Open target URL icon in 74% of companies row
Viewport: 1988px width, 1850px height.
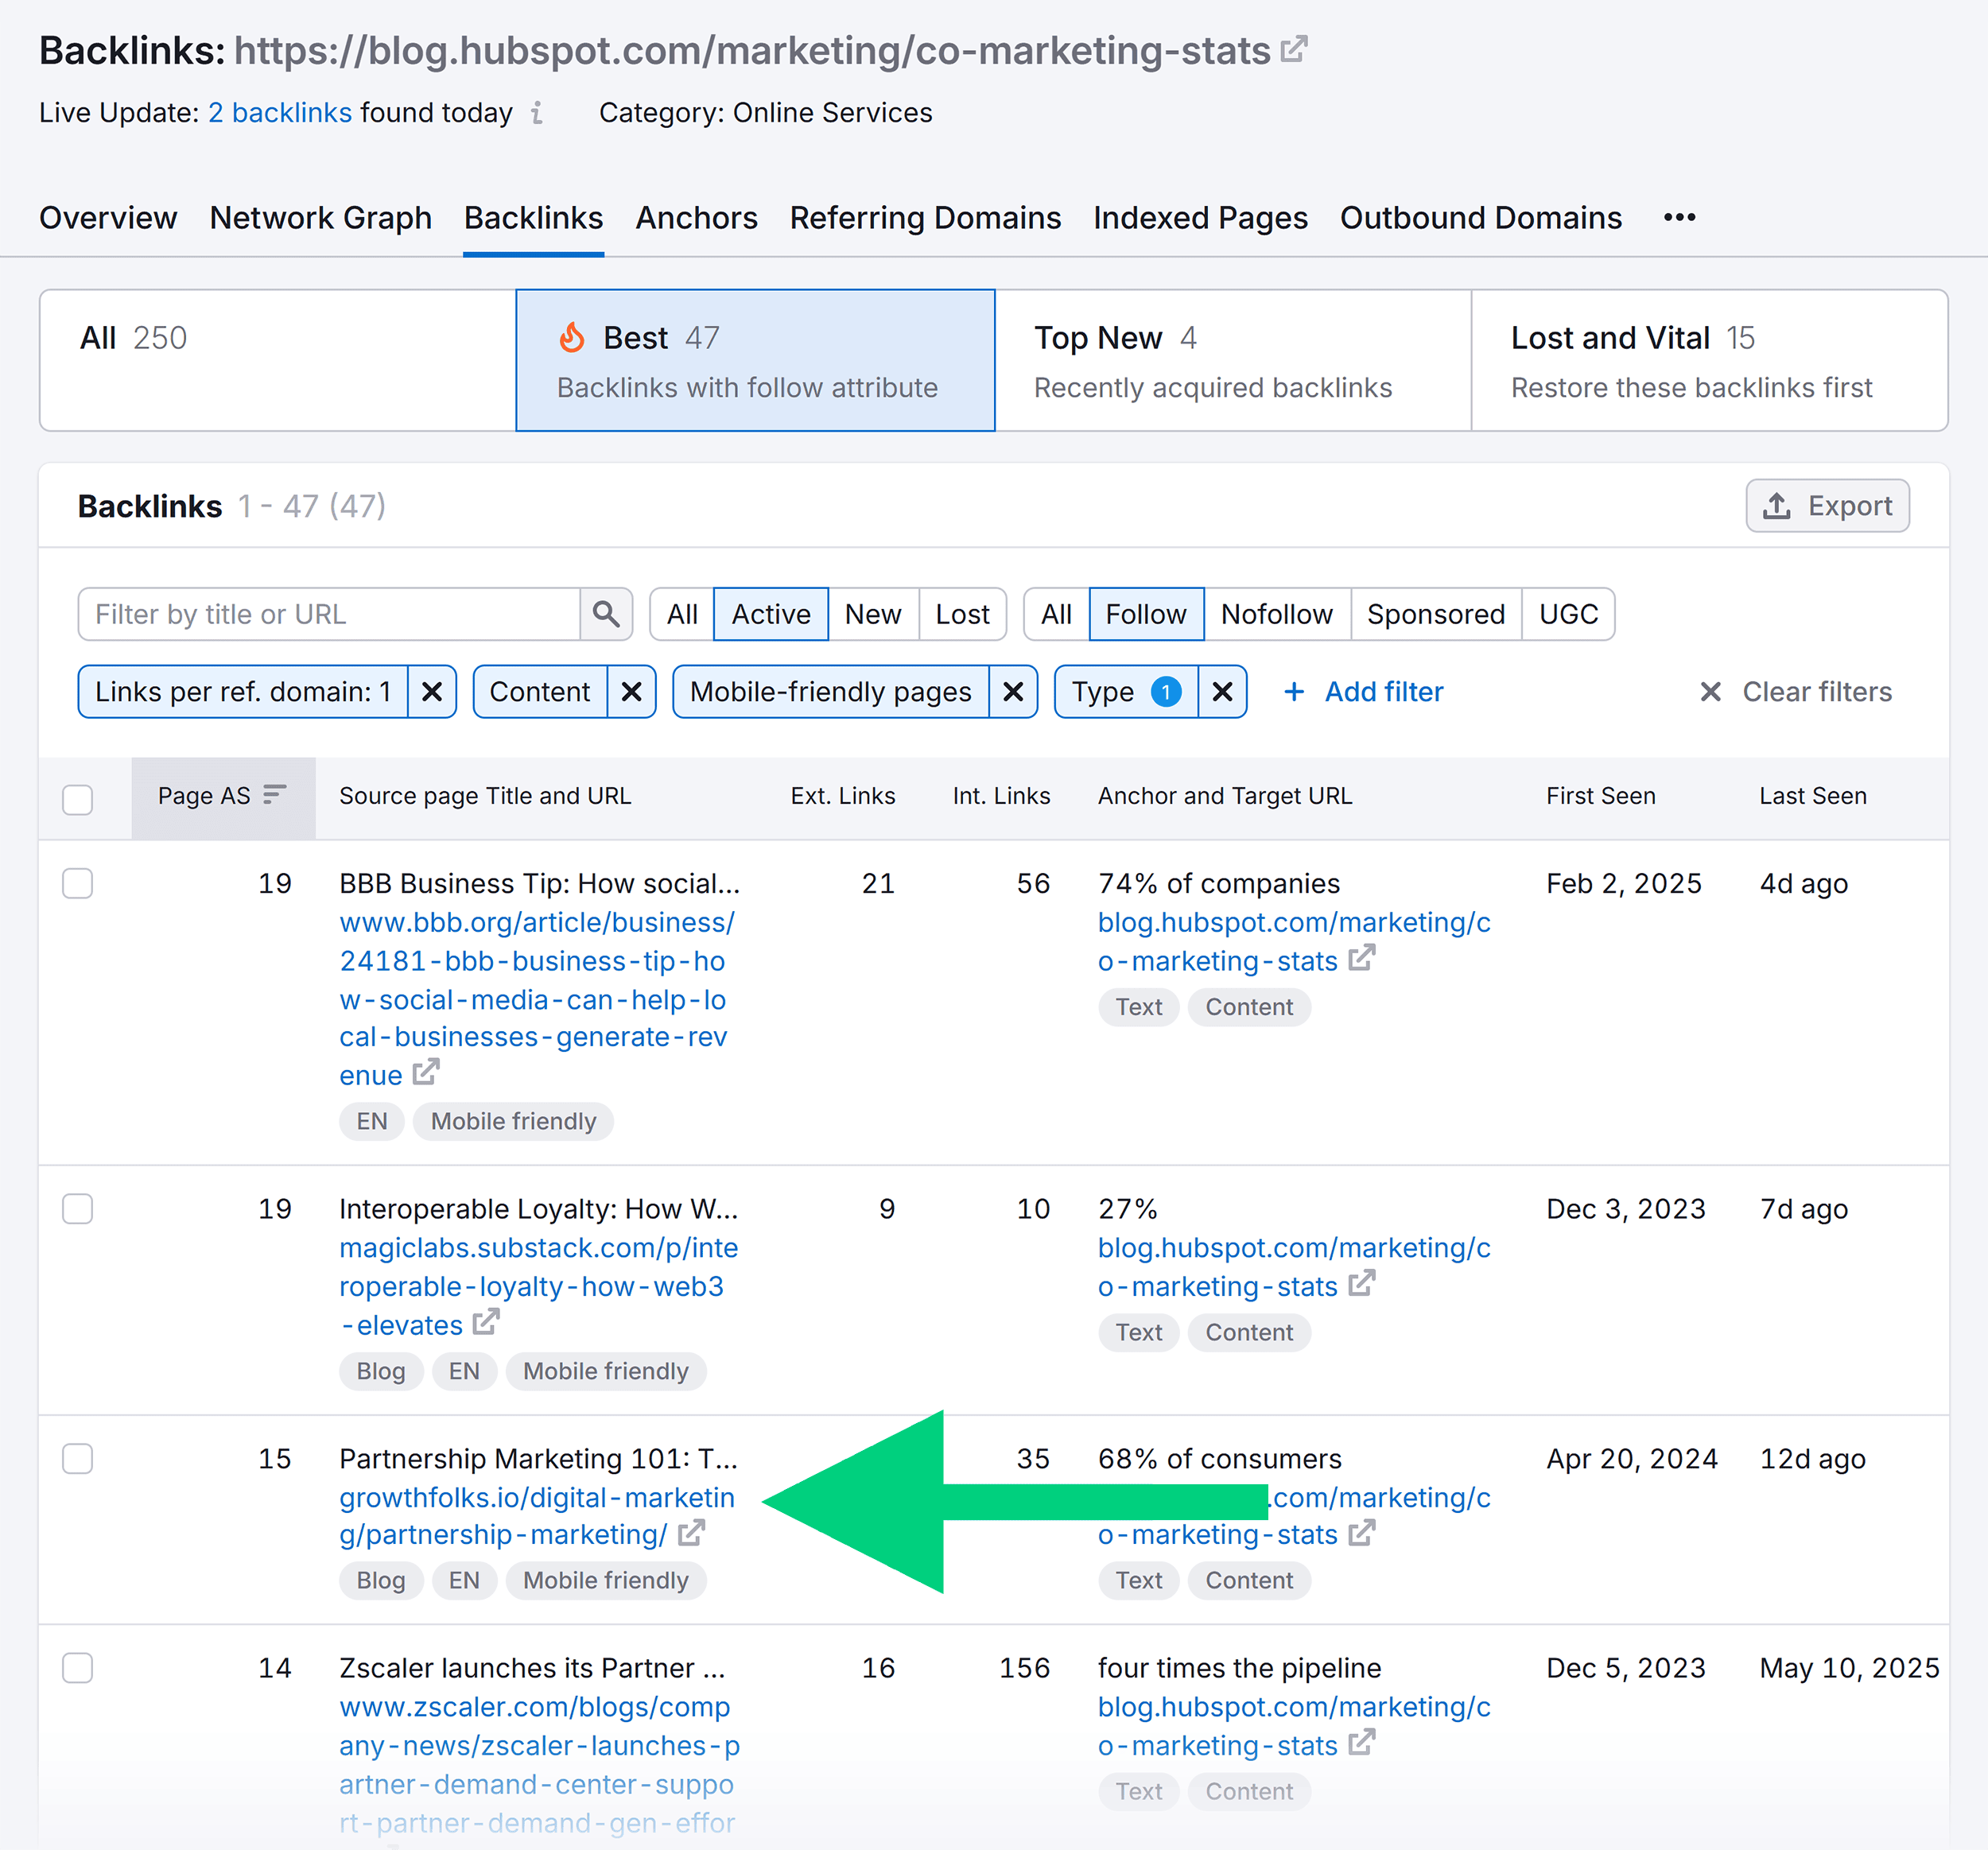coord(1362,958)
